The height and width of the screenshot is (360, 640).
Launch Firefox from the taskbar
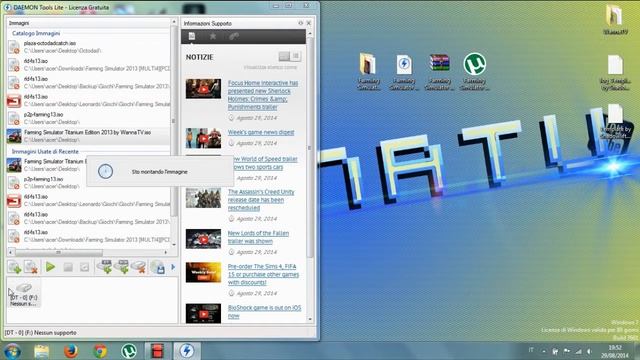[71, 351]
